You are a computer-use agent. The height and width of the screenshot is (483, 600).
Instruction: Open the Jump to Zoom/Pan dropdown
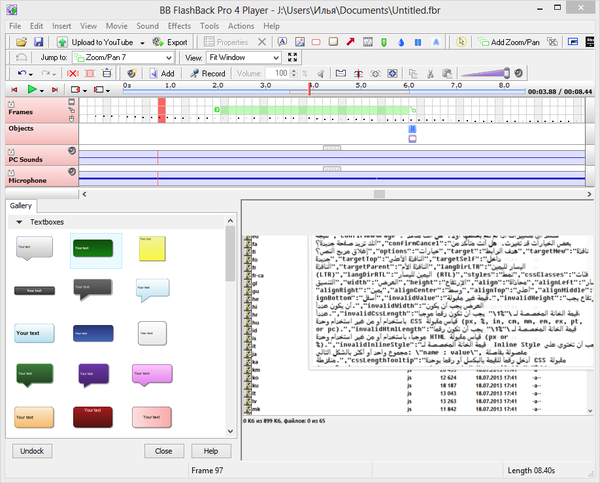pyautogui.click(x=171, y=58)
